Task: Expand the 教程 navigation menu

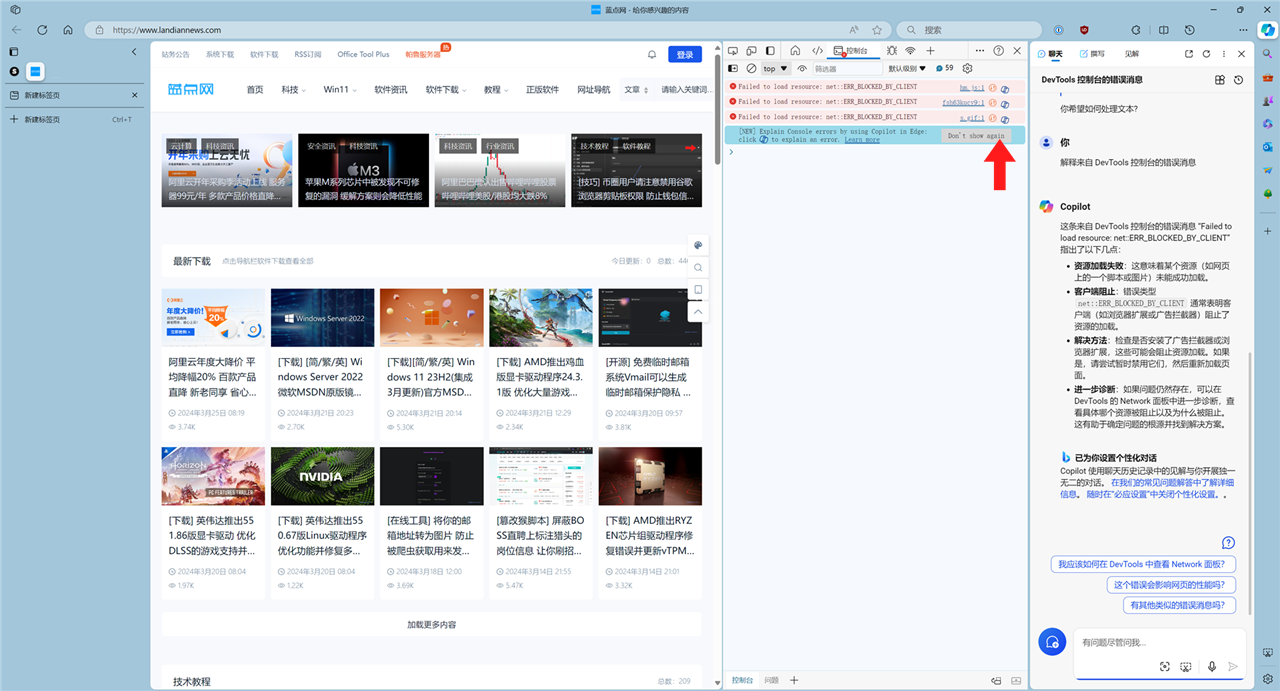Action: (x=495, y=90)
